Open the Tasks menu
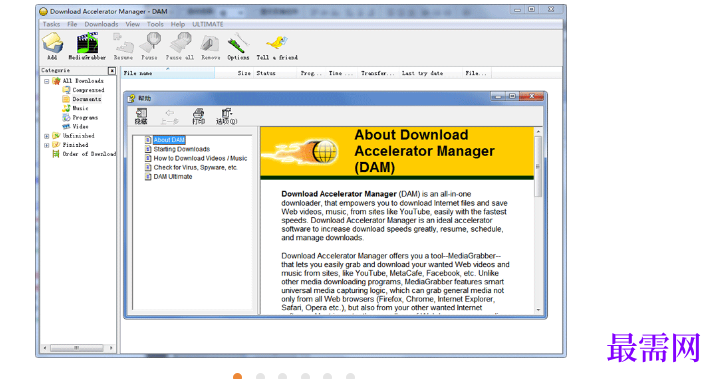Image resolution: width=719 pixels, height=379 pixels. (51, 24)
